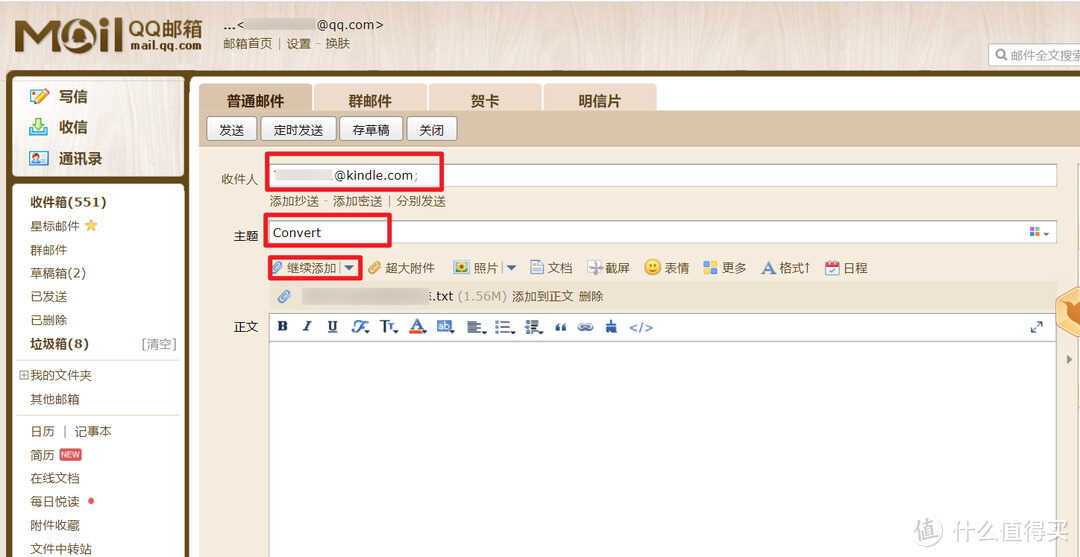Click the paperclip icon beside the attachment
This screenshot has width=1080, height=557.
tap(284, 297)
